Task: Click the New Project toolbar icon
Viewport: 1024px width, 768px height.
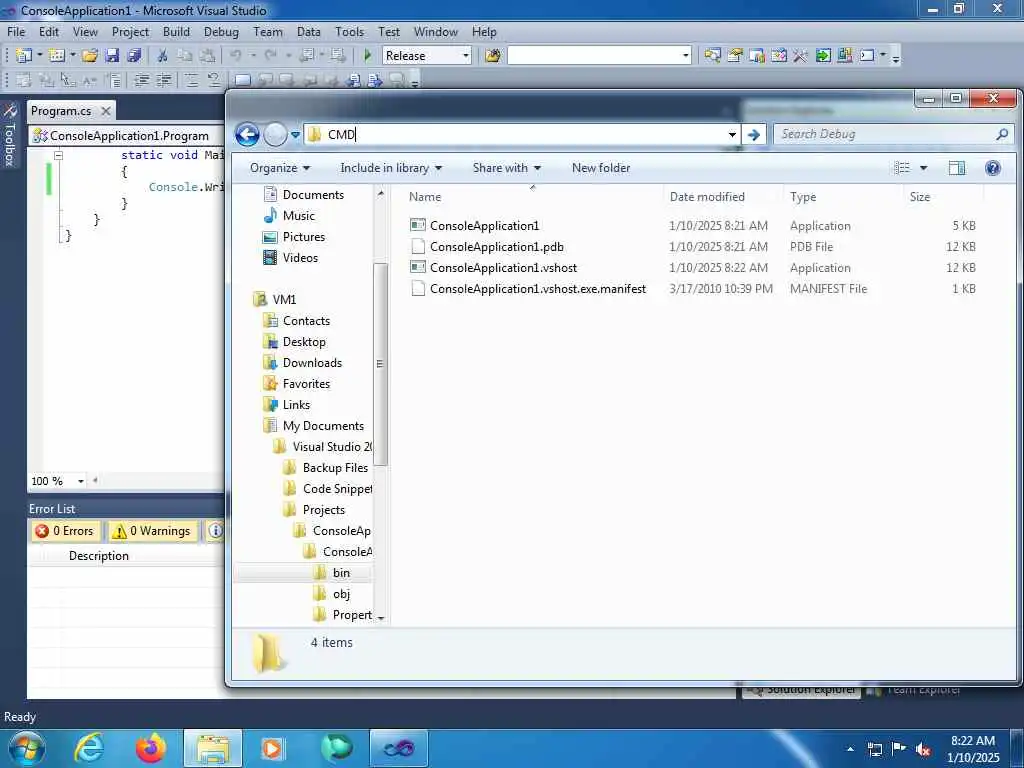Action: point(24,56)
